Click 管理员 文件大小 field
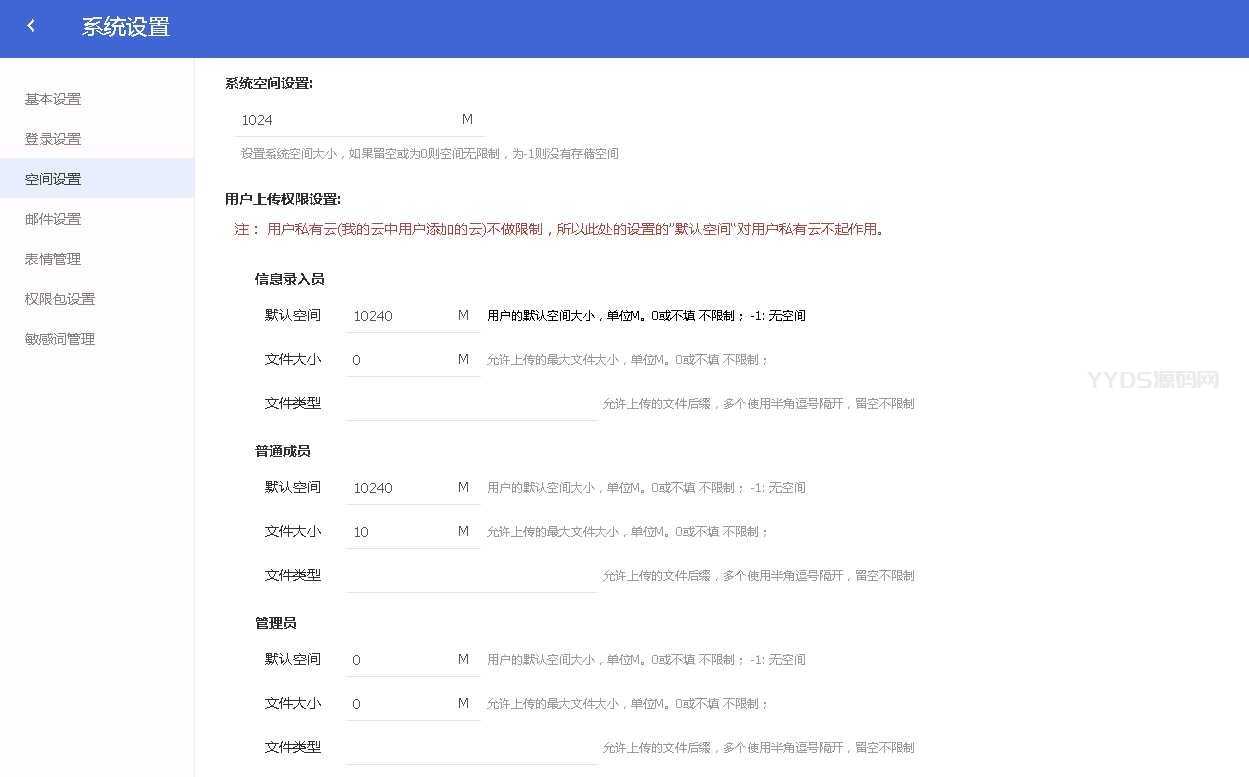1249x777 pixels. [x=398, y=704]
